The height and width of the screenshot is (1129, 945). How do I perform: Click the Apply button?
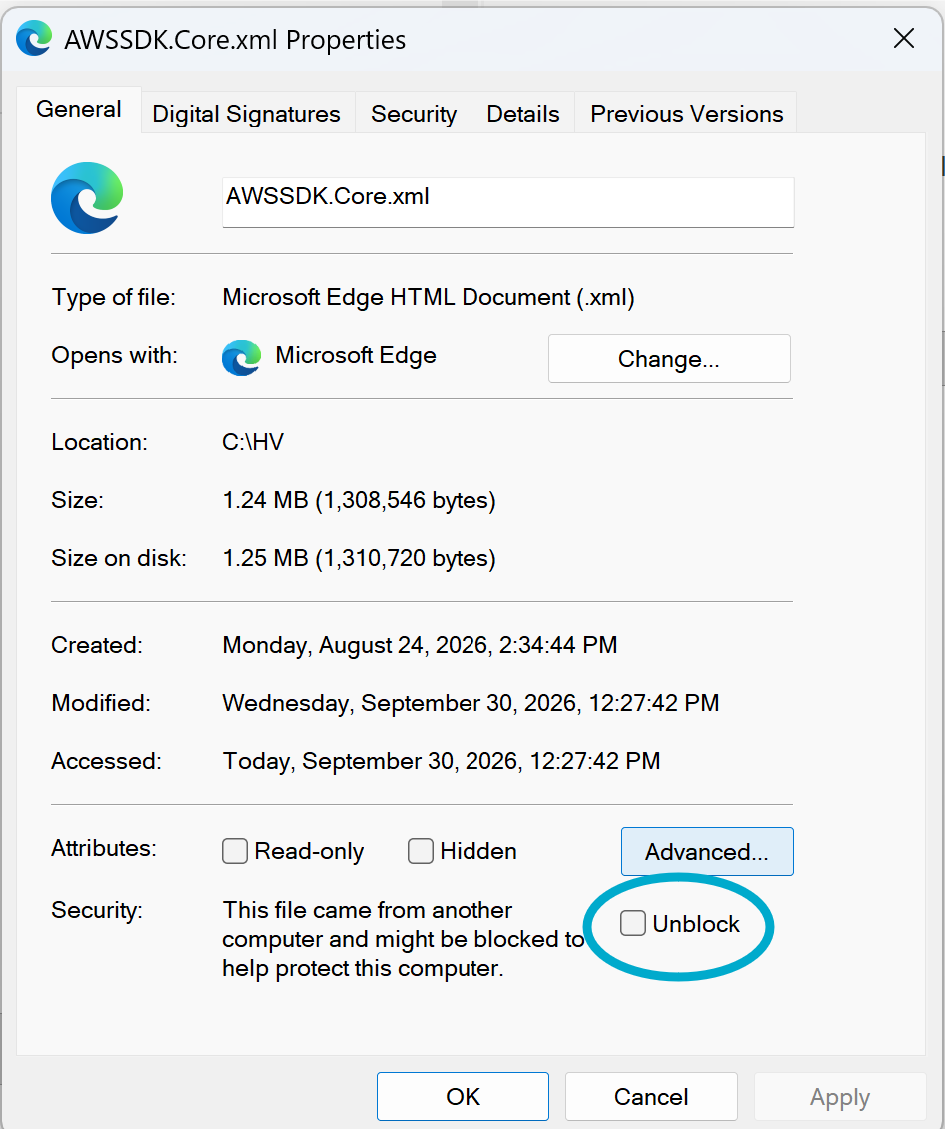(x=840, y=1097)
